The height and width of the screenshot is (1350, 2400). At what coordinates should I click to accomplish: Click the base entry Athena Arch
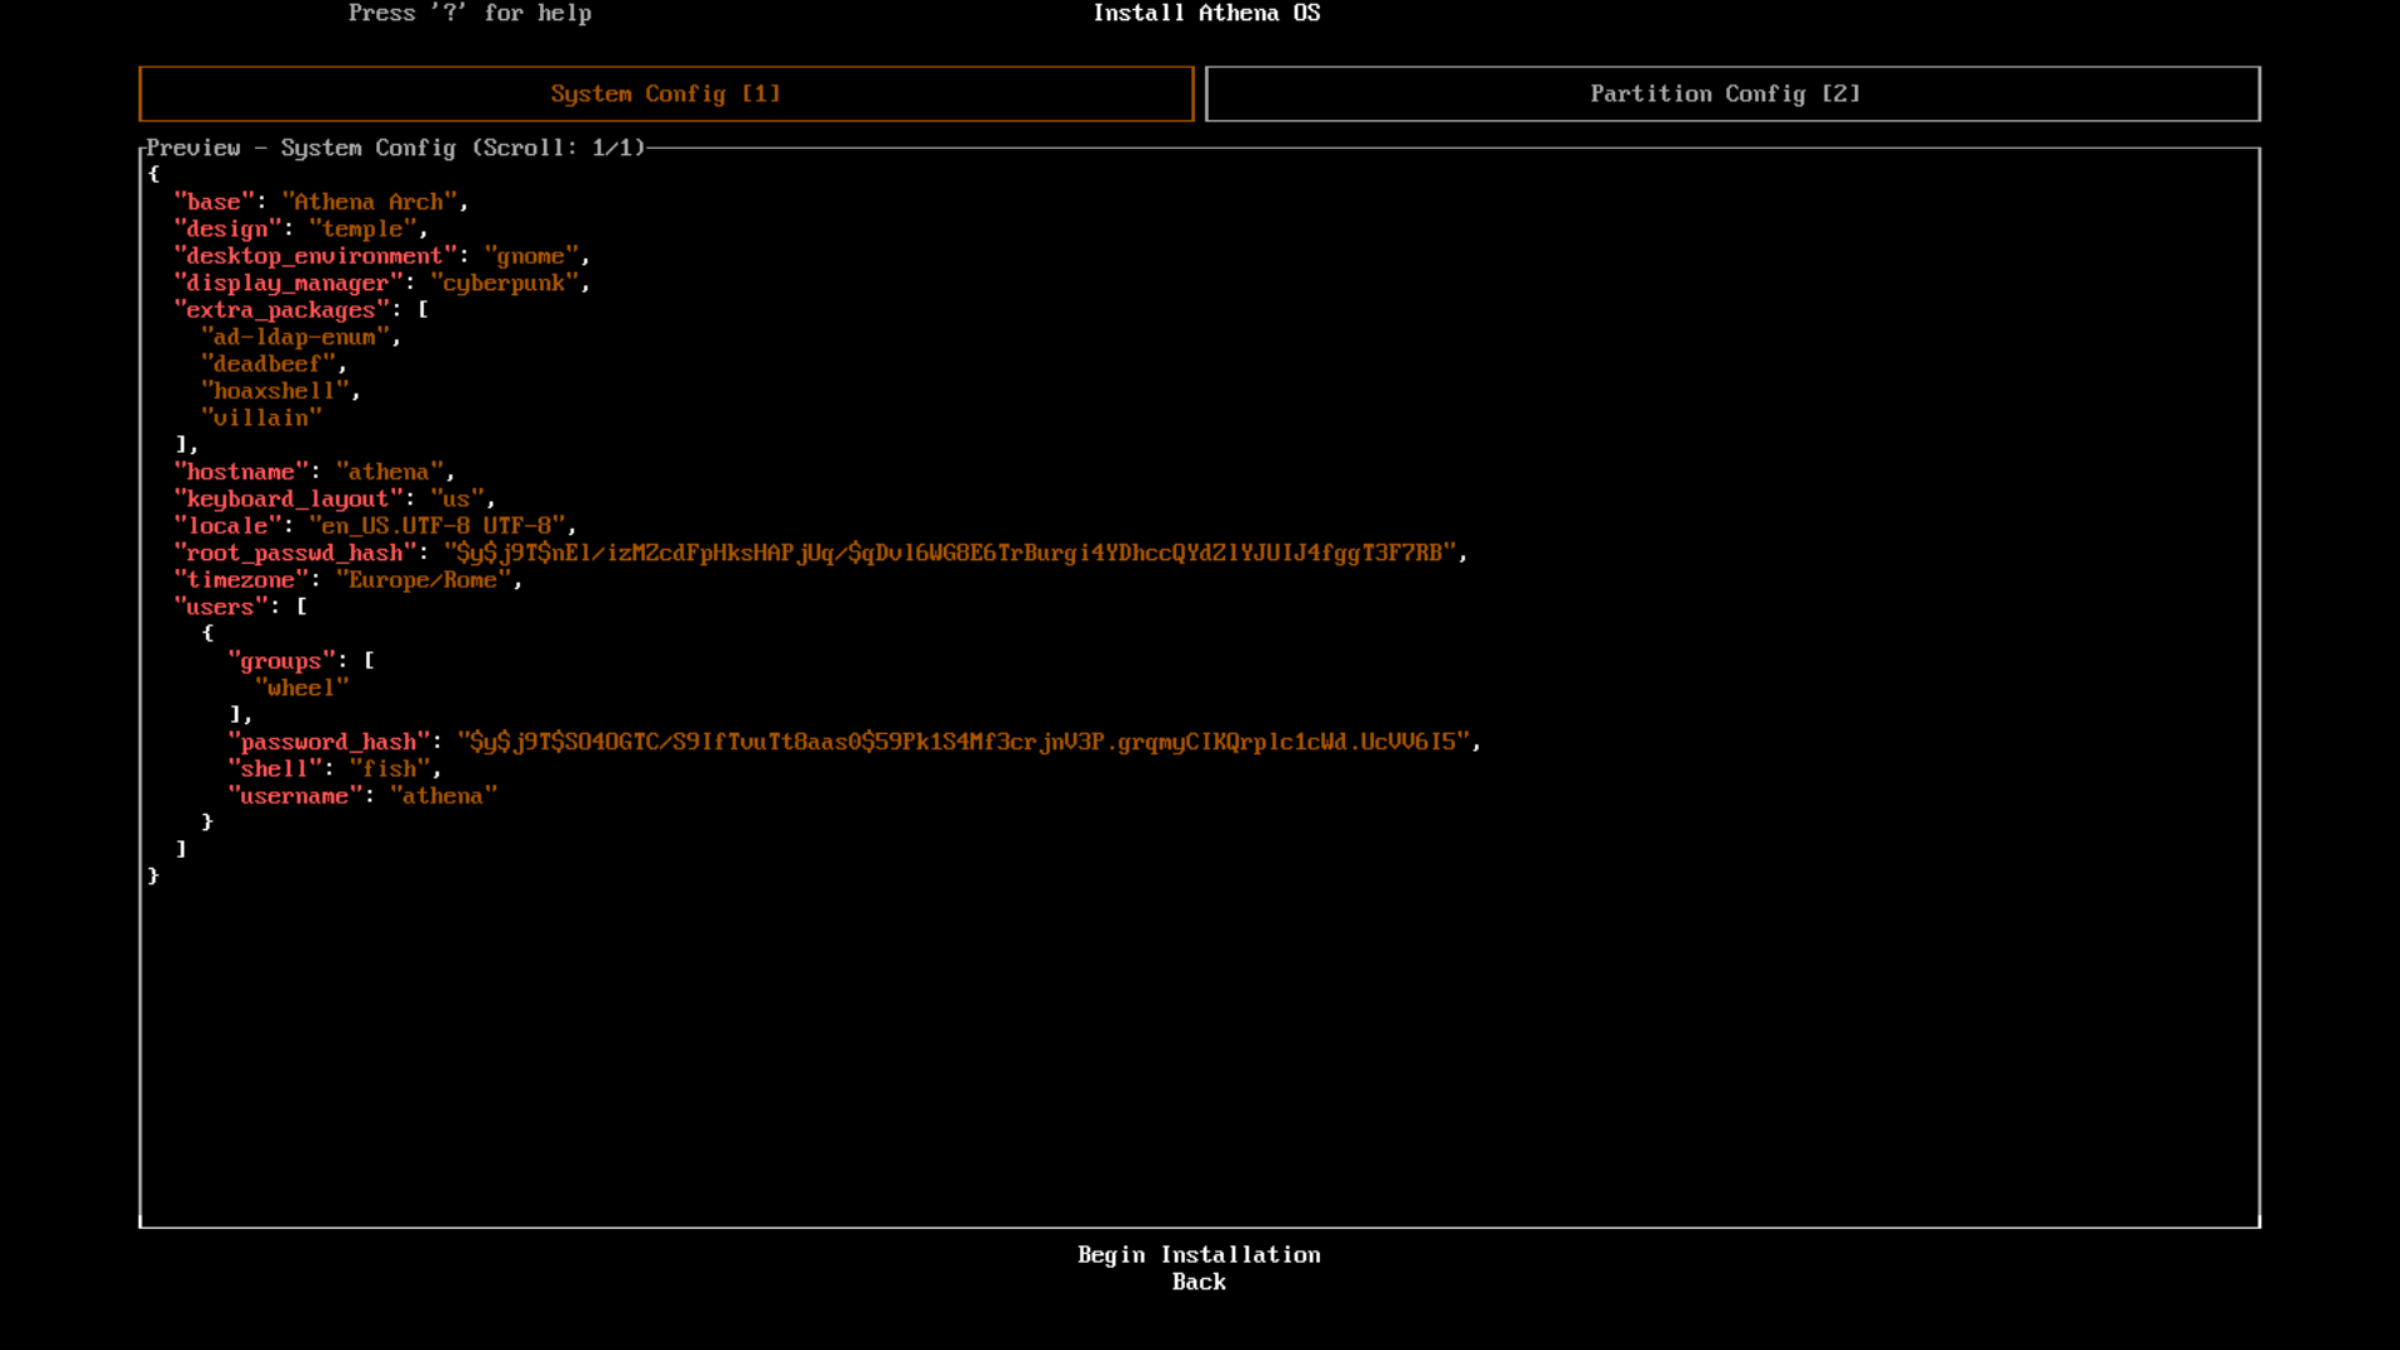pyautogui.click(x=368, y=201)
